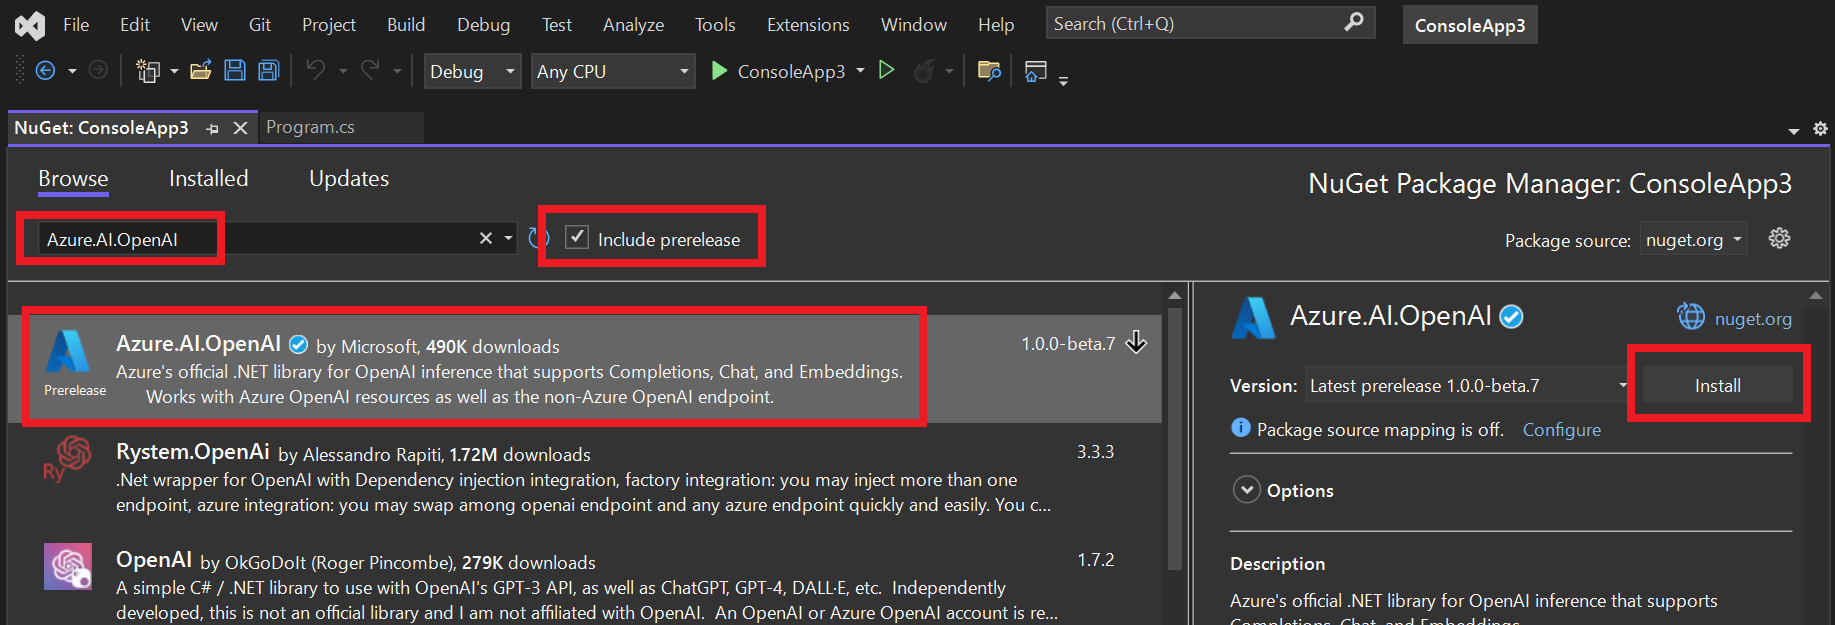Clear the package search box text
Screen dimensions: 1835x625
tap(486, 238)
